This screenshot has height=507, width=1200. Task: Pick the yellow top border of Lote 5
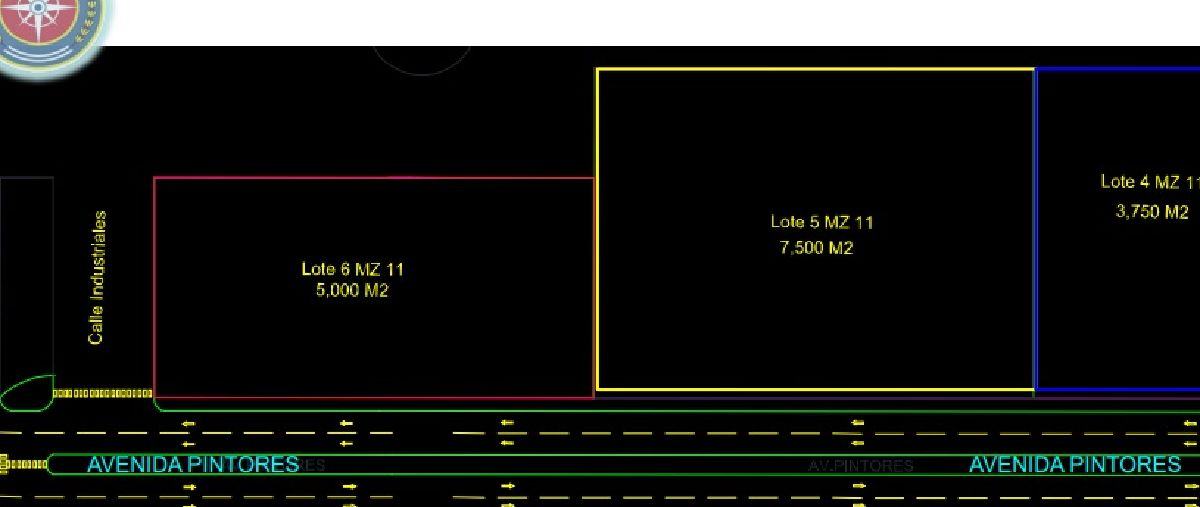[x=815, y=69]
